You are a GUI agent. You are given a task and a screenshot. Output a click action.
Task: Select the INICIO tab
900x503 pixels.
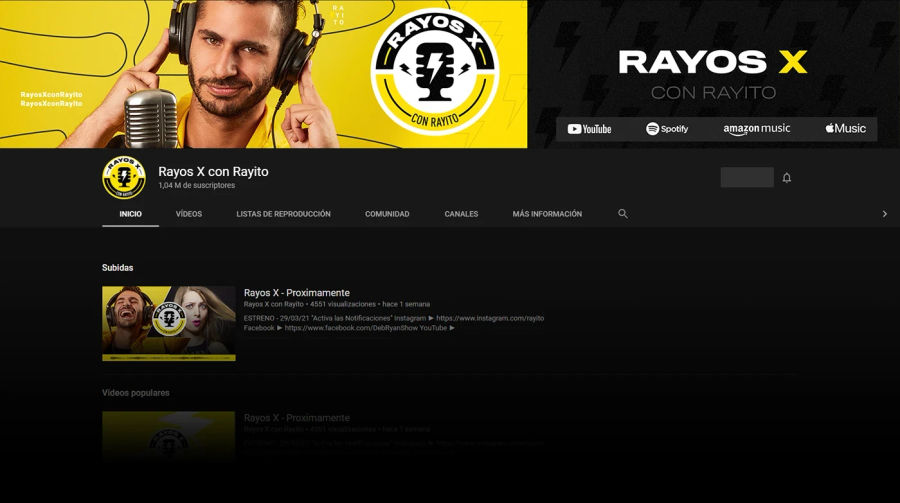coord(130,214)
